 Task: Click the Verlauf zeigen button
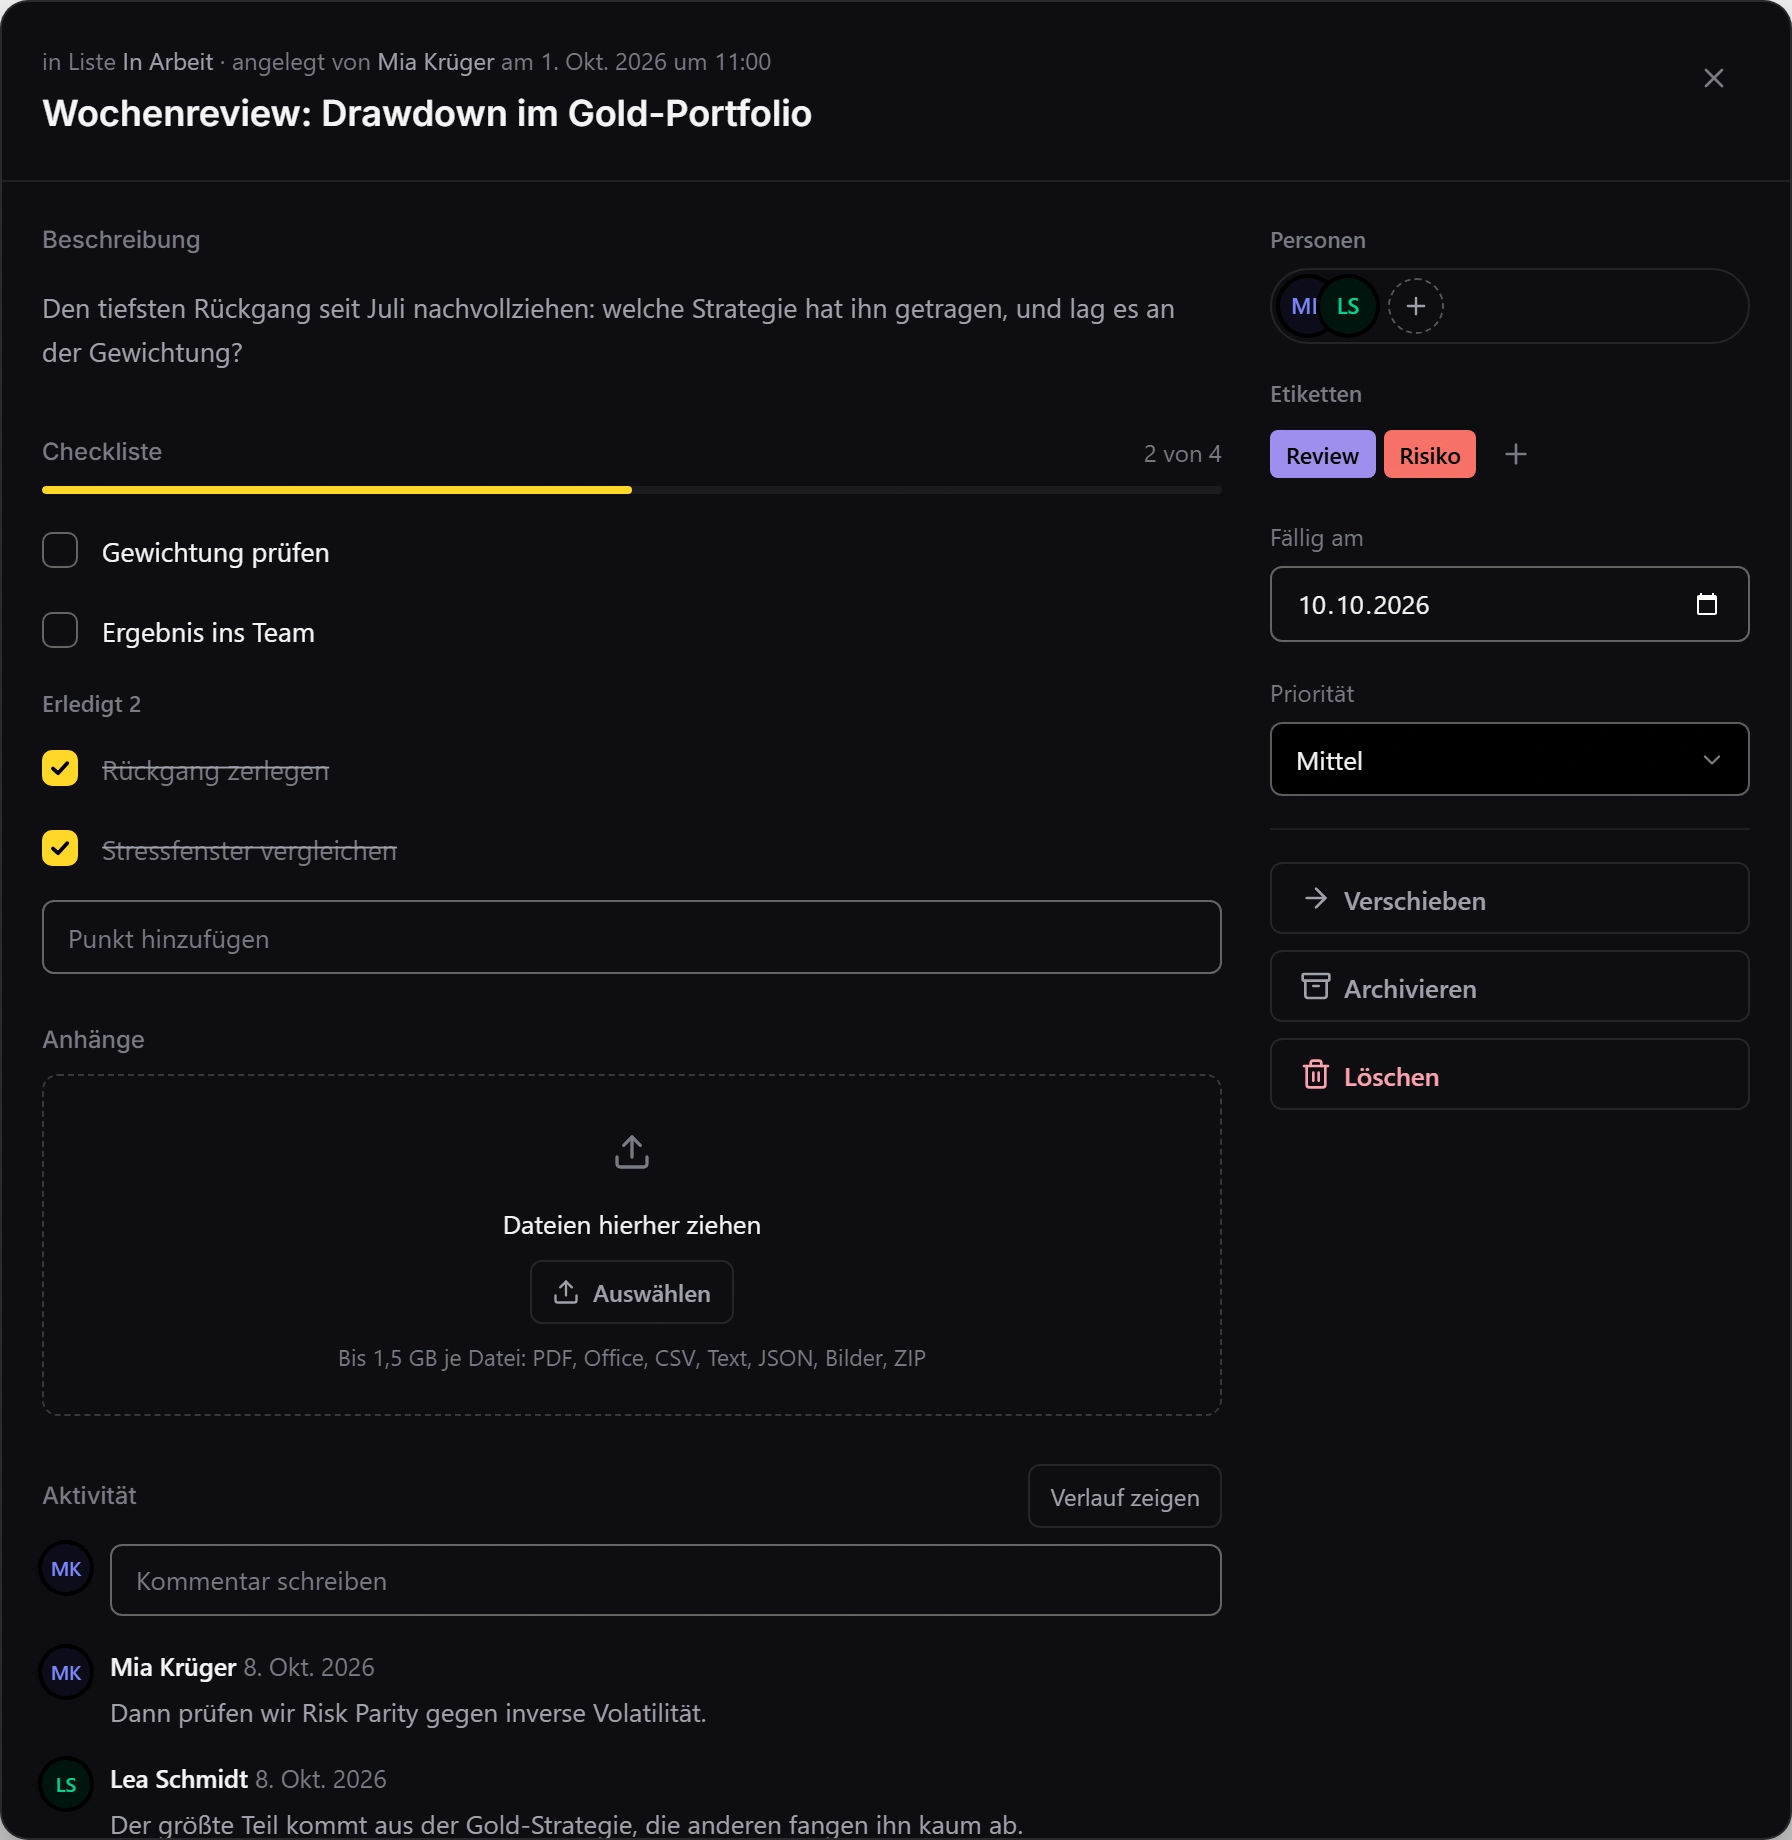coord(1124,1497)
